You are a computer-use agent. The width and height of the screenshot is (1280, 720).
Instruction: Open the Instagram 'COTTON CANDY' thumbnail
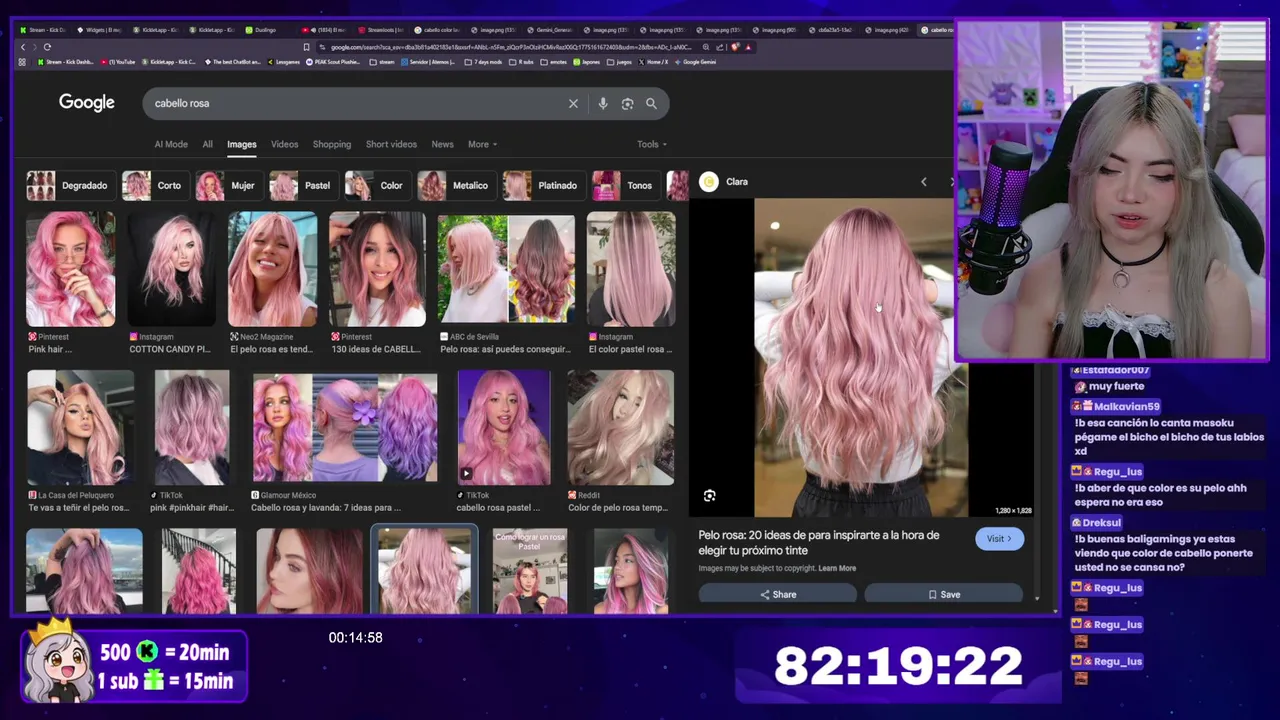tap(171, 269)
